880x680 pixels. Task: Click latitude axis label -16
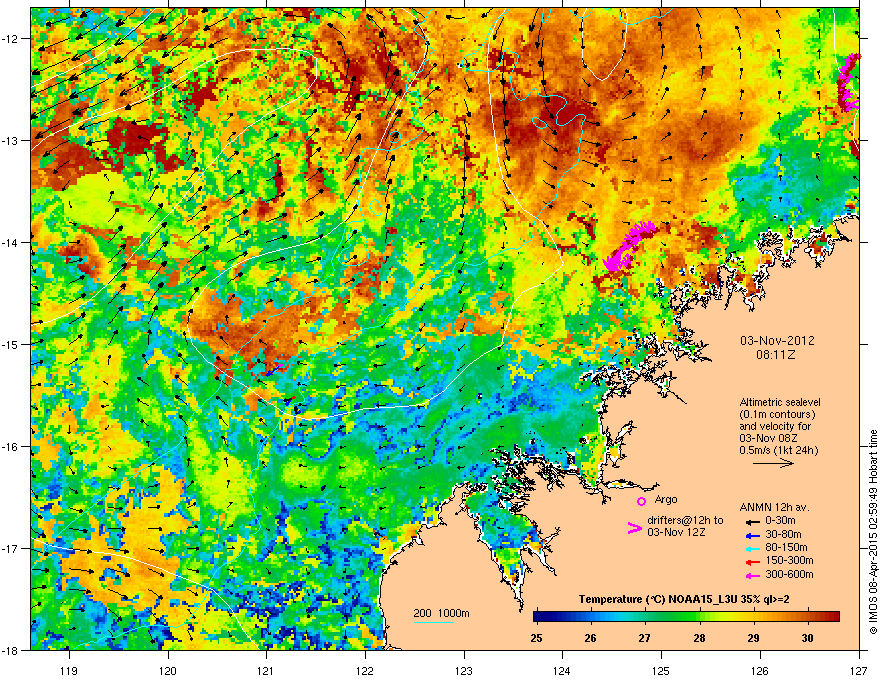11,447
